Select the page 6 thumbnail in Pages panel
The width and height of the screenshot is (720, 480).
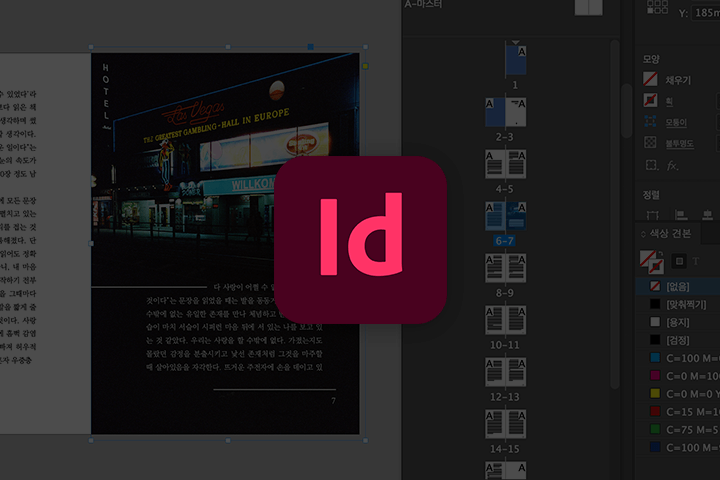(x=495, y=216)
